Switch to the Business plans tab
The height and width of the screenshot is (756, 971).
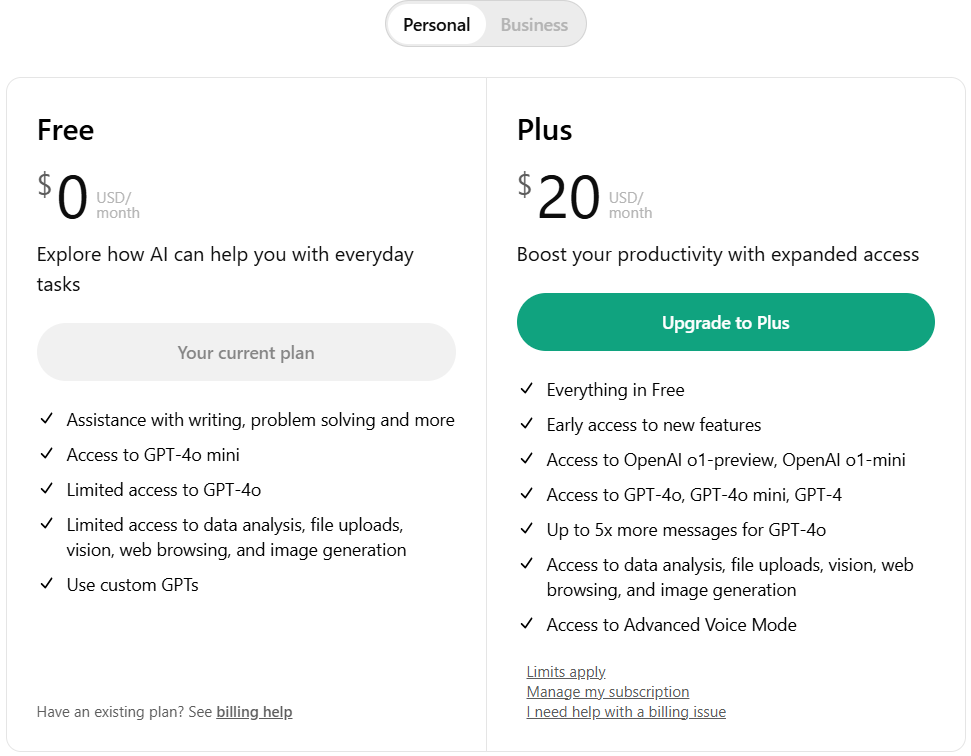coord(534,25)
